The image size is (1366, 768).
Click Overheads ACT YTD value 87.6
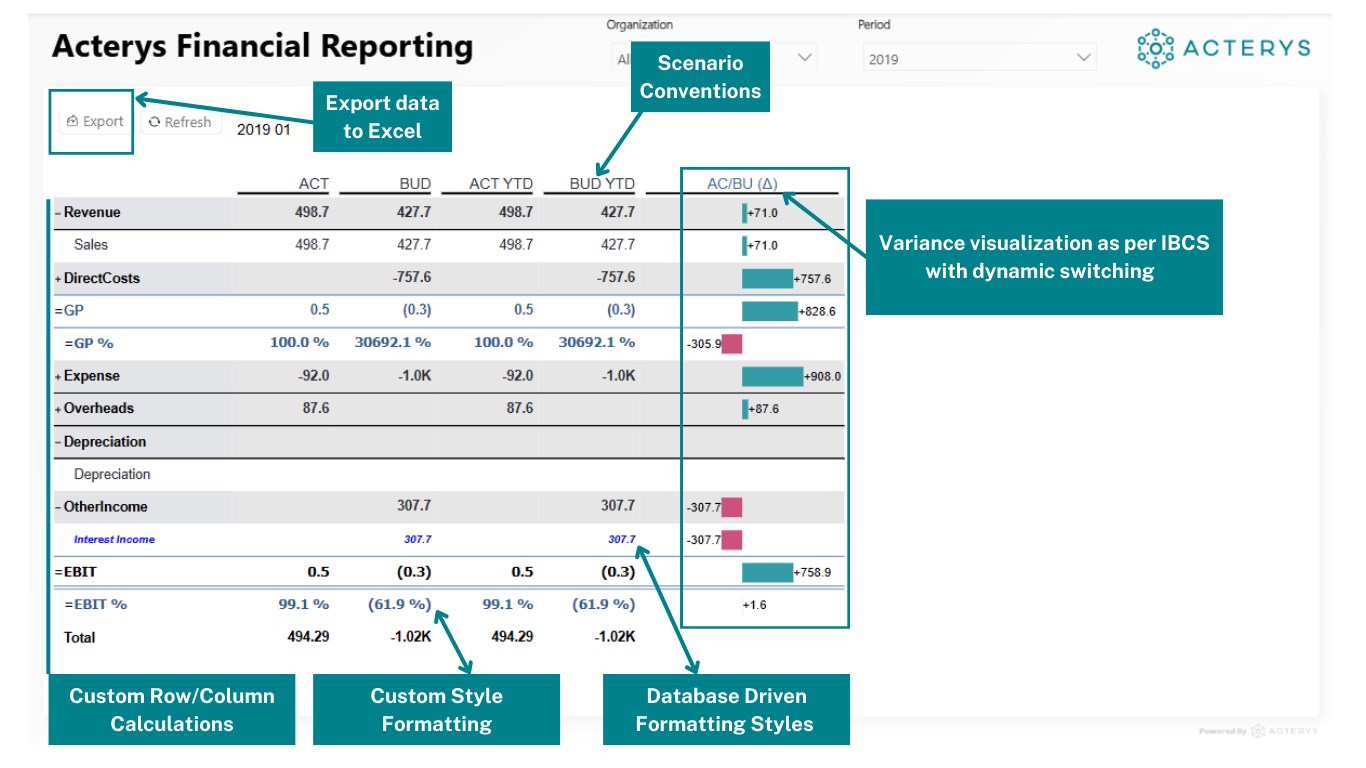click(x=520, y=409)
